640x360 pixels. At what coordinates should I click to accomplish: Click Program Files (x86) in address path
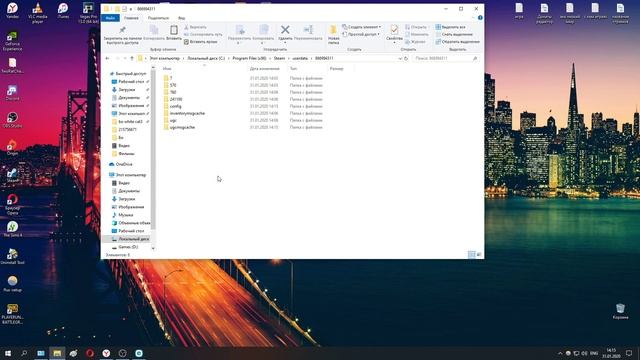[x=249, y=58]
